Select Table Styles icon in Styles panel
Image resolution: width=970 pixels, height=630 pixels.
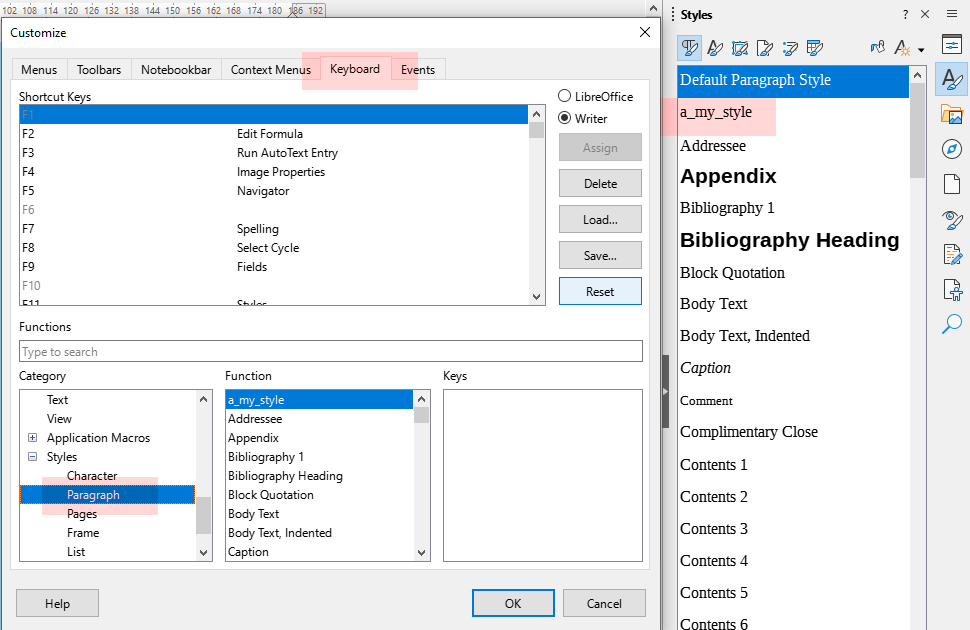815,48
